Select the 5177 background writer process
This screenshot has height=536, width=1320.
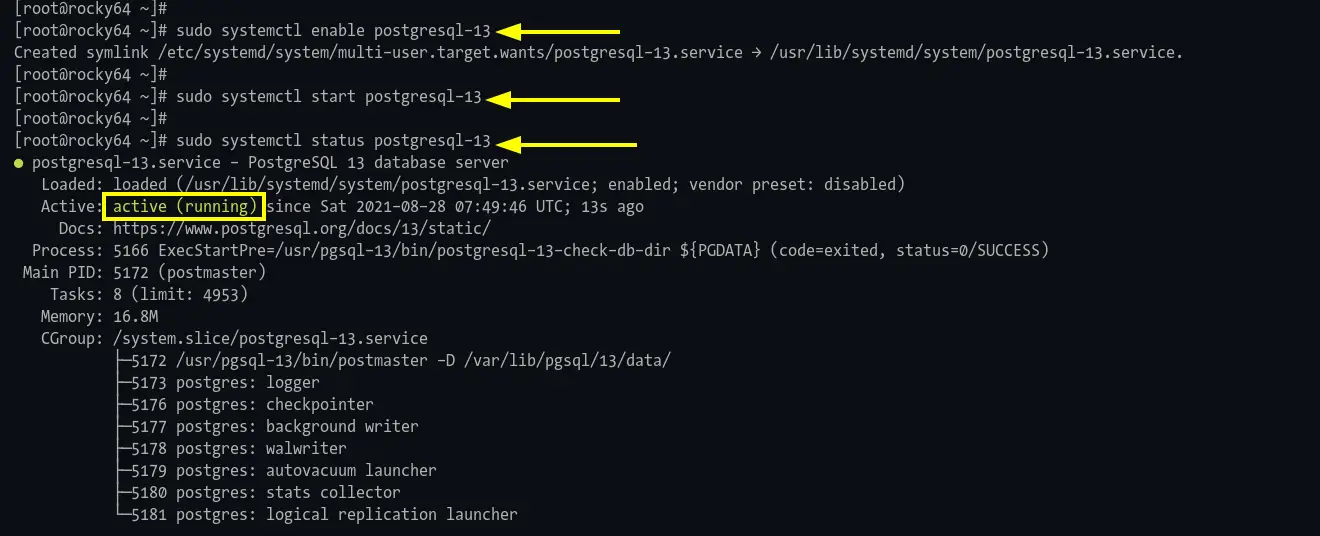click(267, 426)
